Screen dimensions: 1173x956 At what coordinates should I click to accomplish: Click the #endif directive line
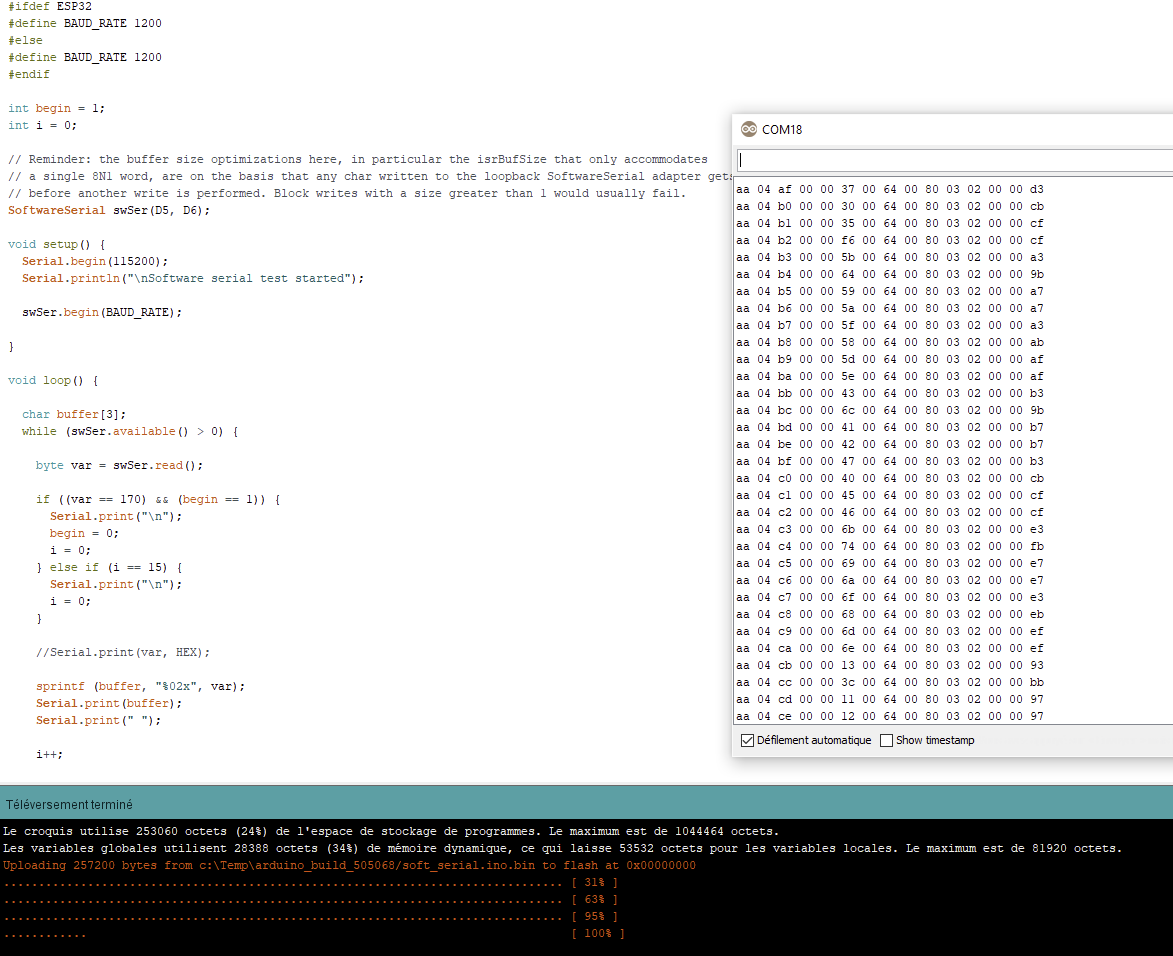click(28, 74)
